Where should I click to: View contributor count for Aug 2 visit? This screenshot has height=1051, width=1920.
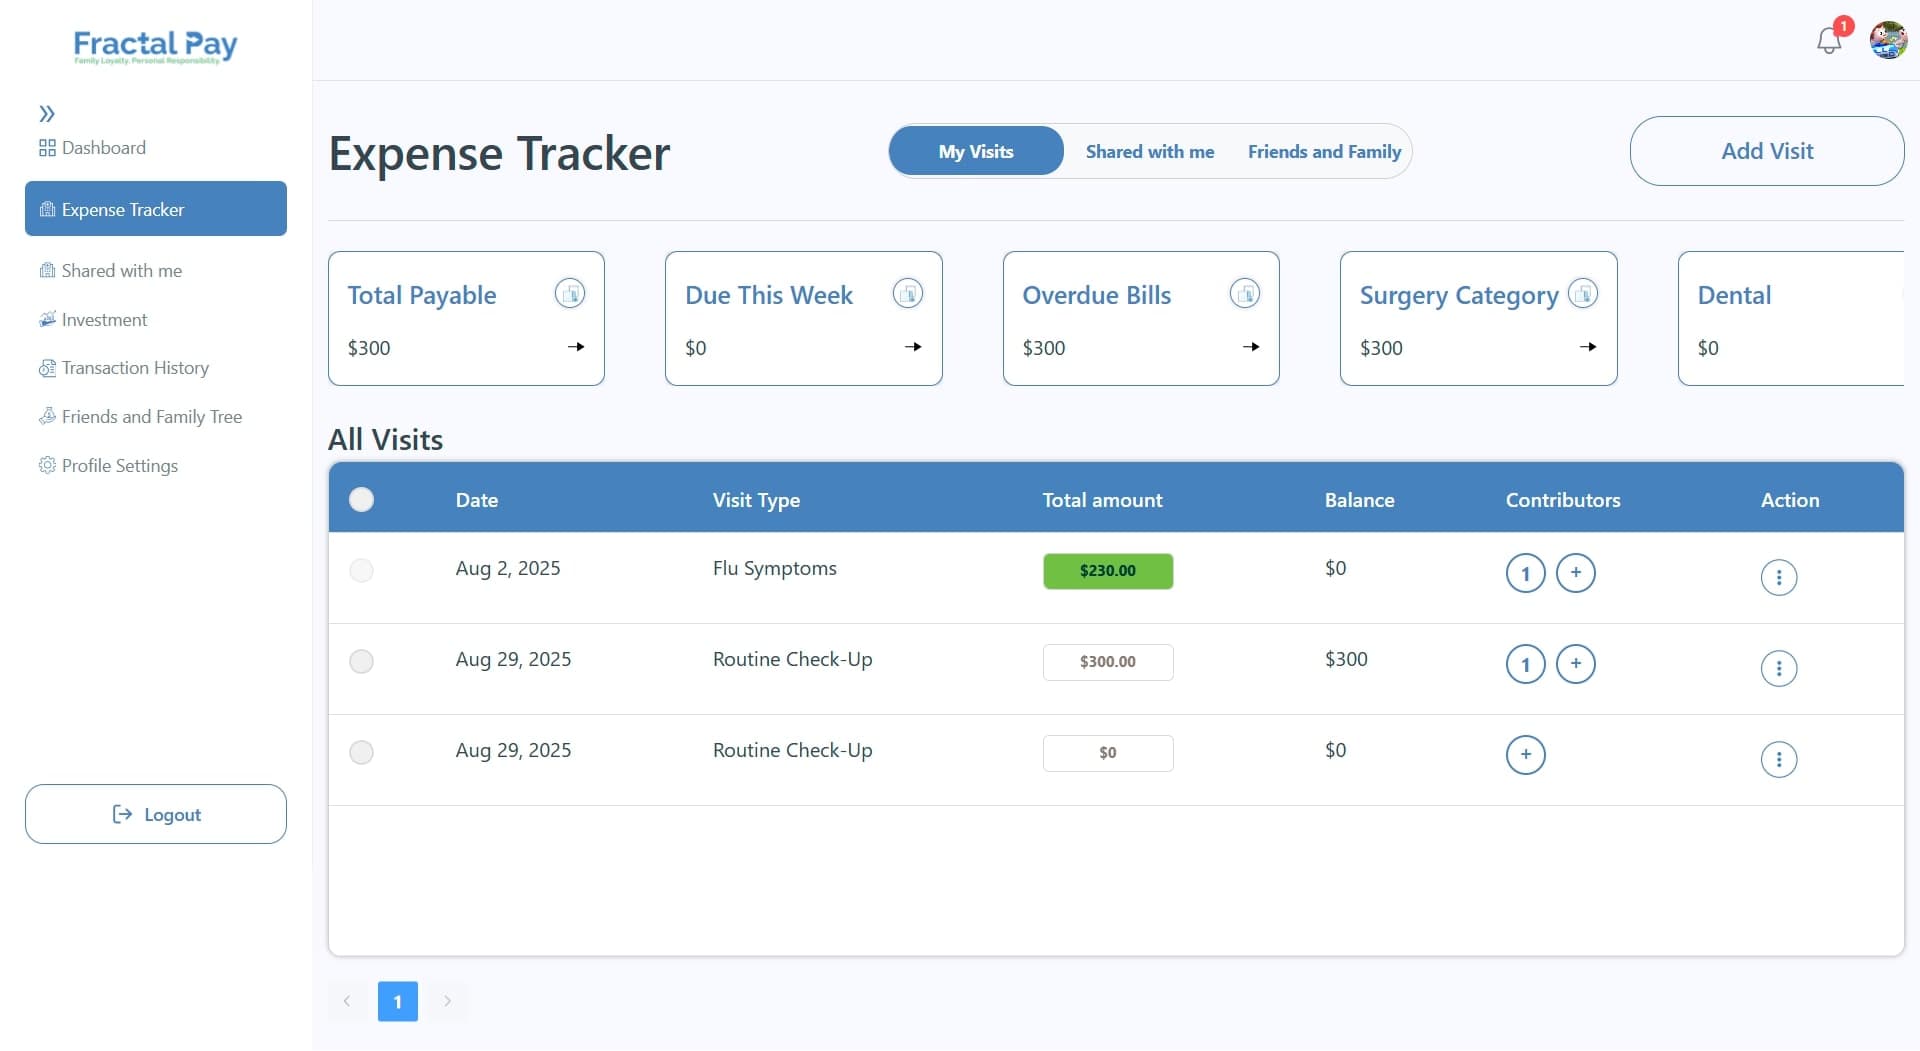point(1525,573)
